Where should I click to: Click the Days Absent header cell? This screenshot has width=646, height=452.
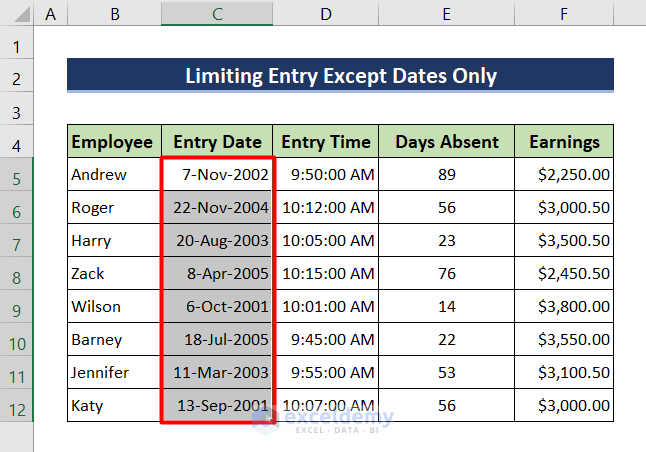pyautogui.click(x=446, y=142)
